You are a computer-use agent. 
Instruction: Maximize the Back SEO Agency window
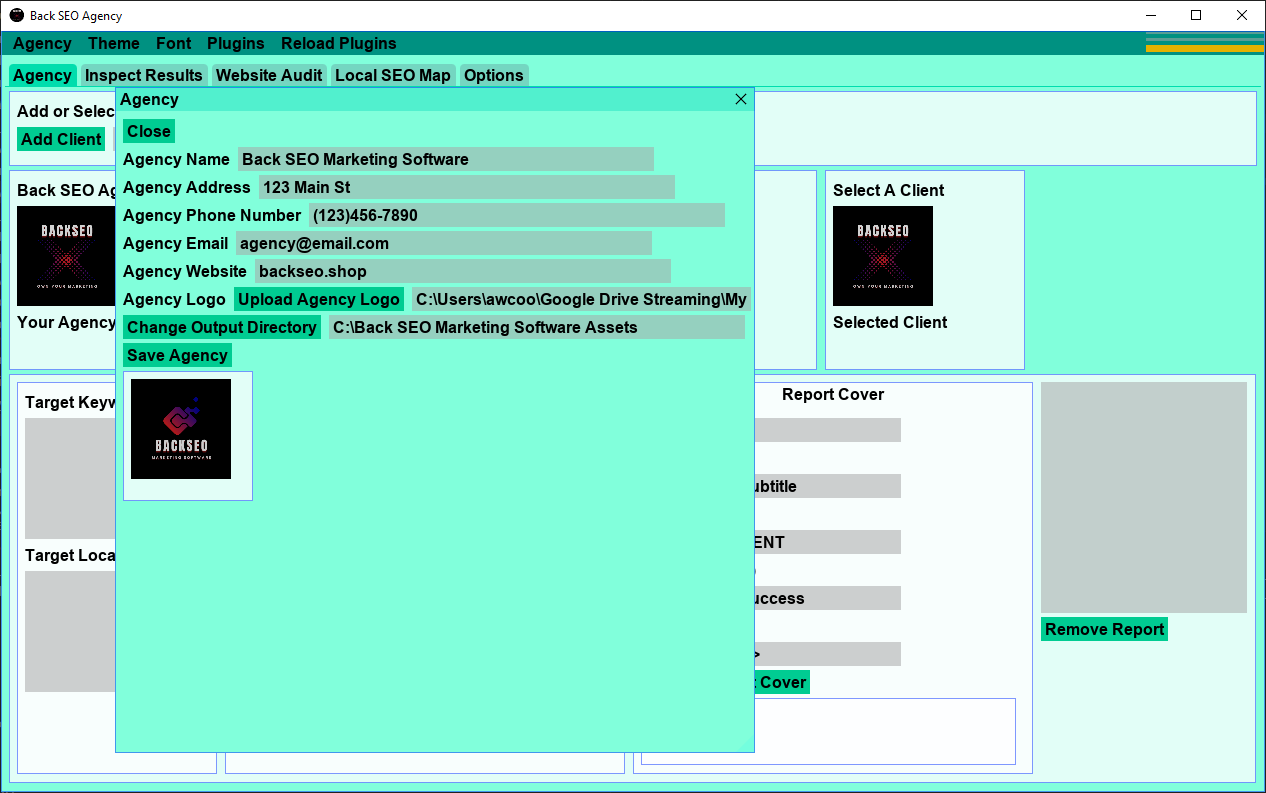[x=1196, y=15]
